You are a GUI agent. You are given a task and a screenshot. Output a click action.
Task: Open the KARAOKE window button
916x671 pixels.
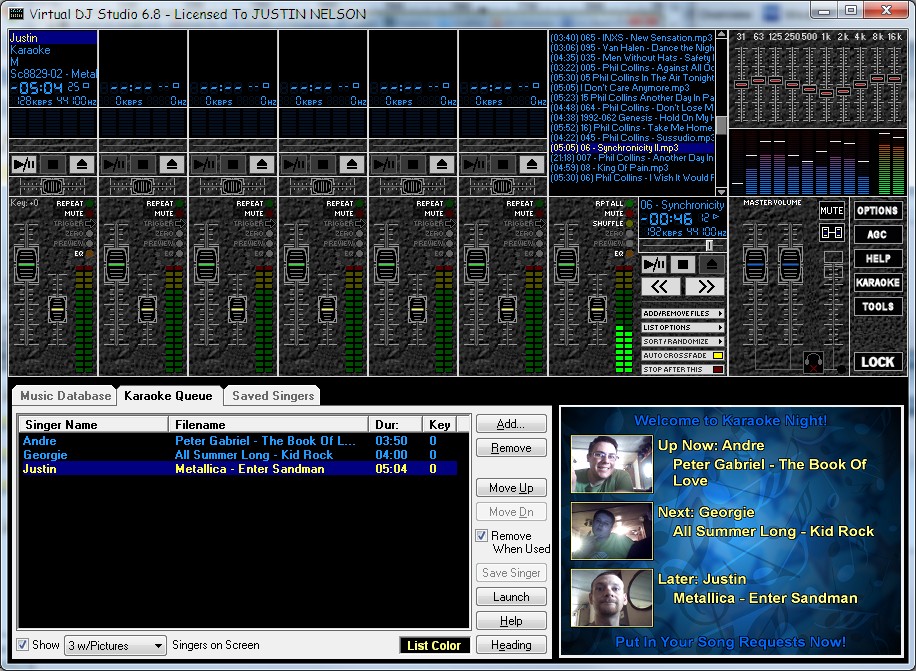(x=877, y=282)
